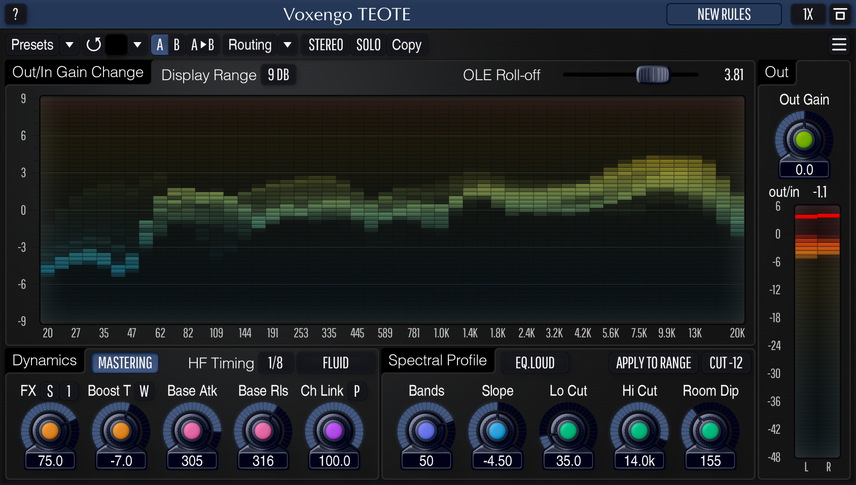
Task: Toggle the MASTERING mode button
Action: [125, 363]
